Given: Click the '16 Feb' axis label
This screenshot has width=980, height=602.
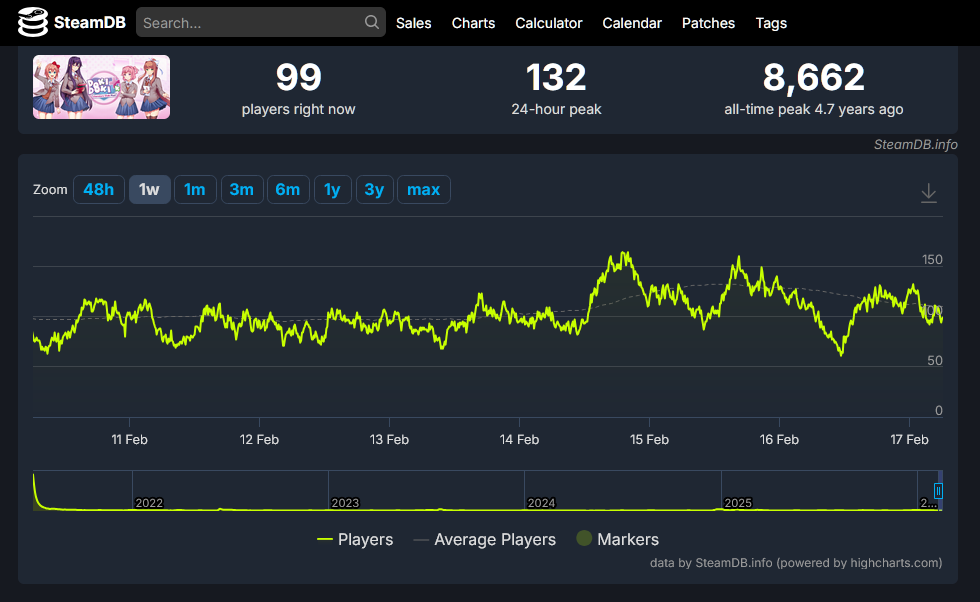Looking at the screenshot, I should [779, 439].
